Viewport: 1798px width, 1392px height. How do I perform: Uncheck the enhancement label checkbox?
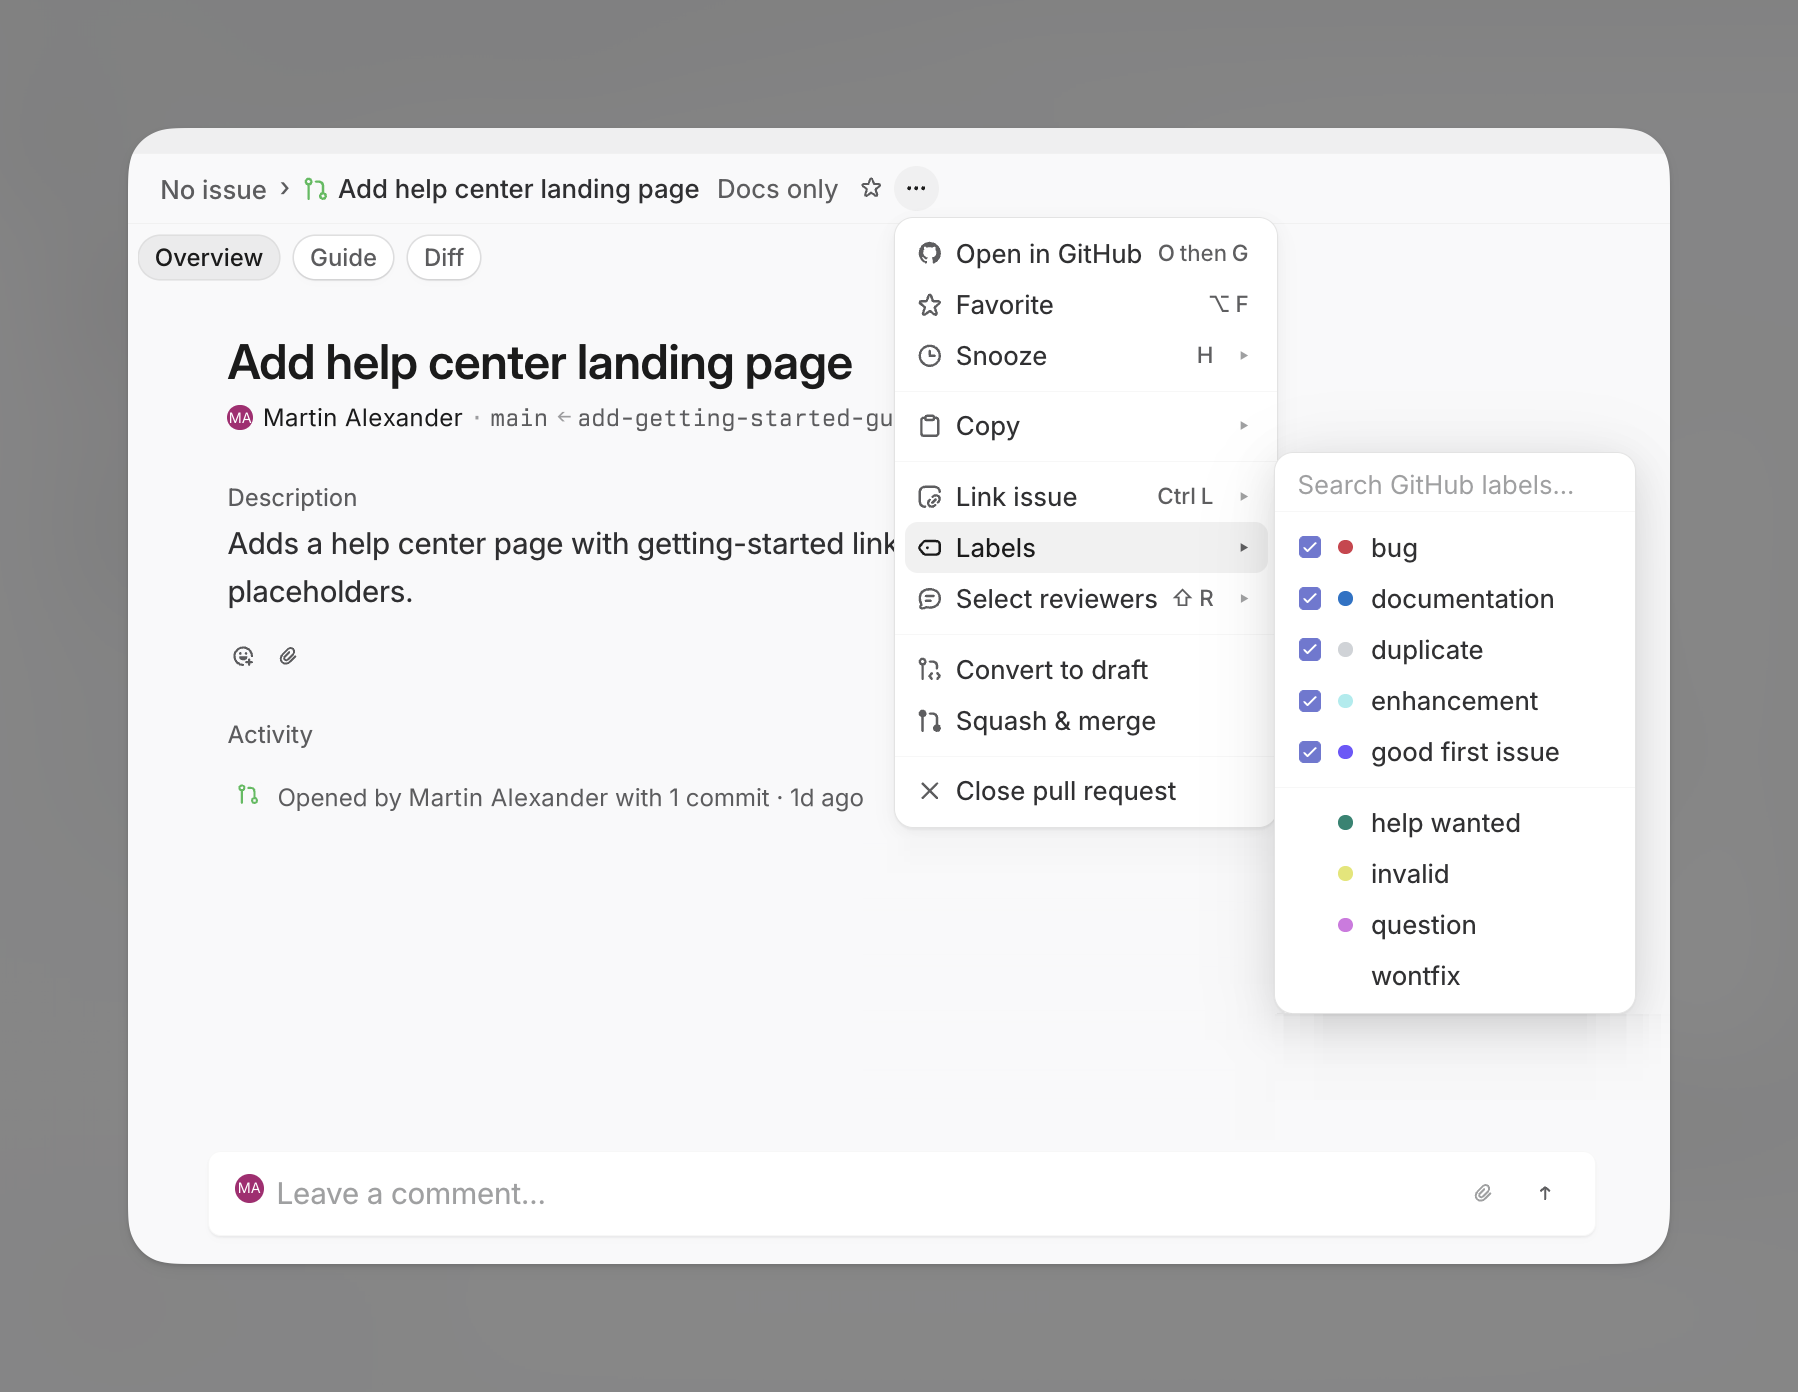pyautogui.click(x=1310, y=701)
